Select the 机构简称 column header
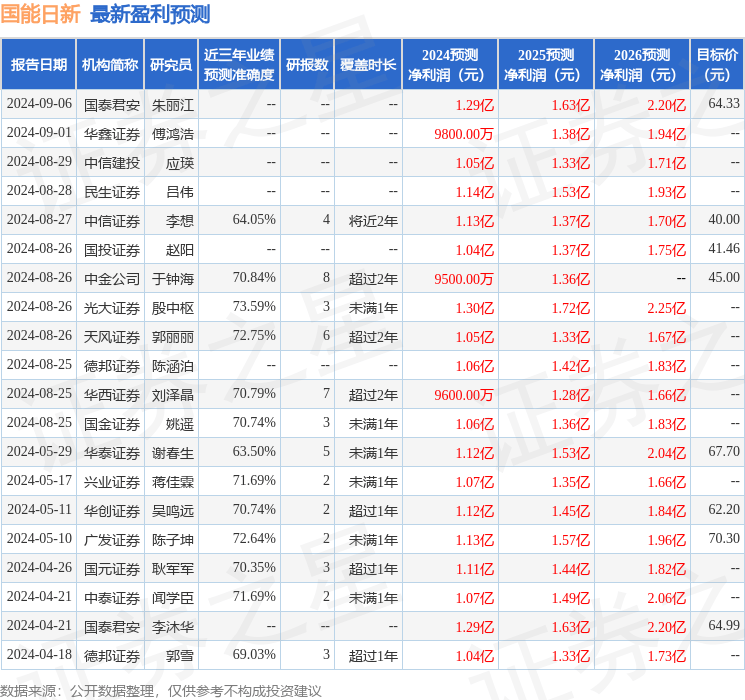The height and width of the screenshot is (700, 745). (x=110, y=65)
